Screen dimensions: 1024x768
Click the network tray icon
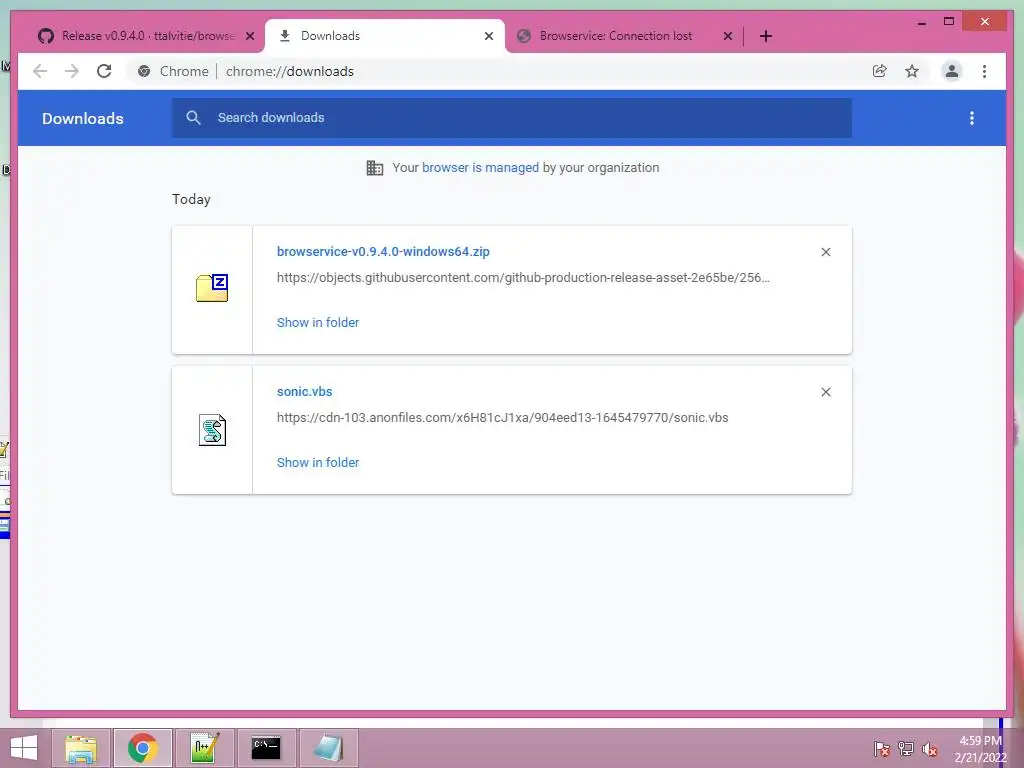click(906, 749)
